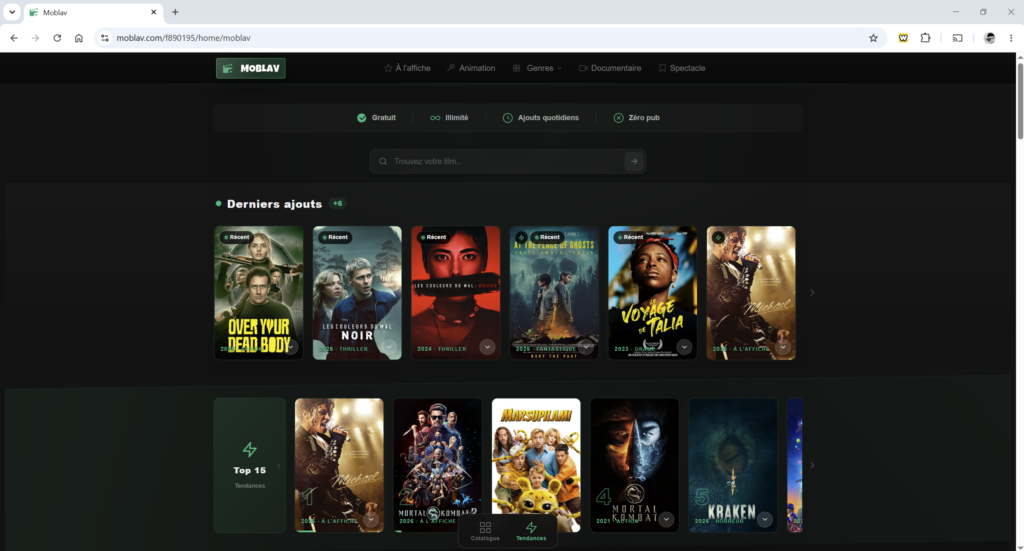Screen dimensions: 1024x551
Task: Click the sparkle icon on Michael poster
Action: point(718,238)
